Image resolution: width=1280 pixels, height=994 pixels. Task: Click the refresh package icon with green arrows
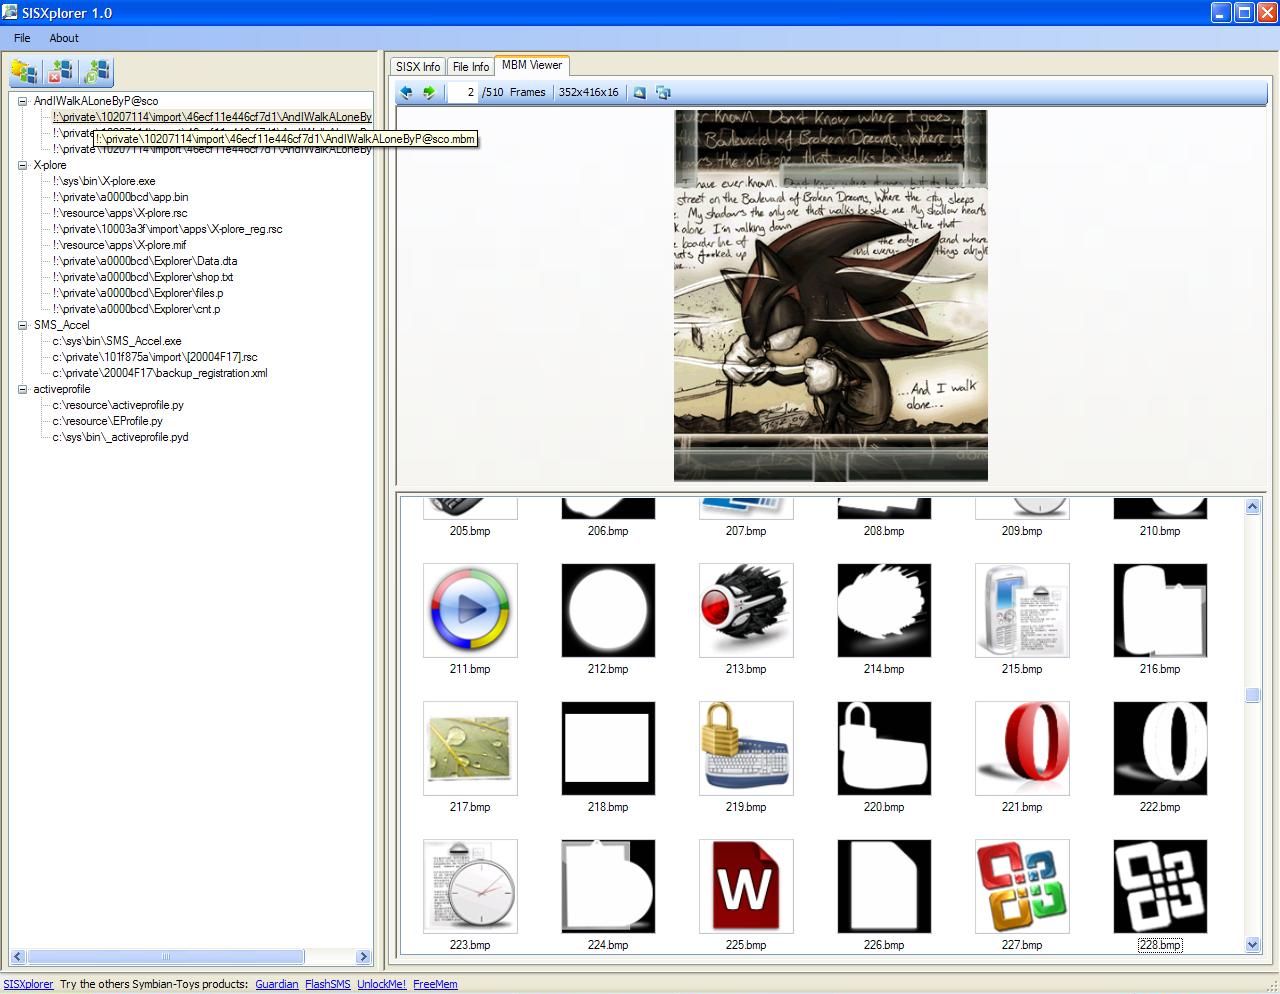98,72
